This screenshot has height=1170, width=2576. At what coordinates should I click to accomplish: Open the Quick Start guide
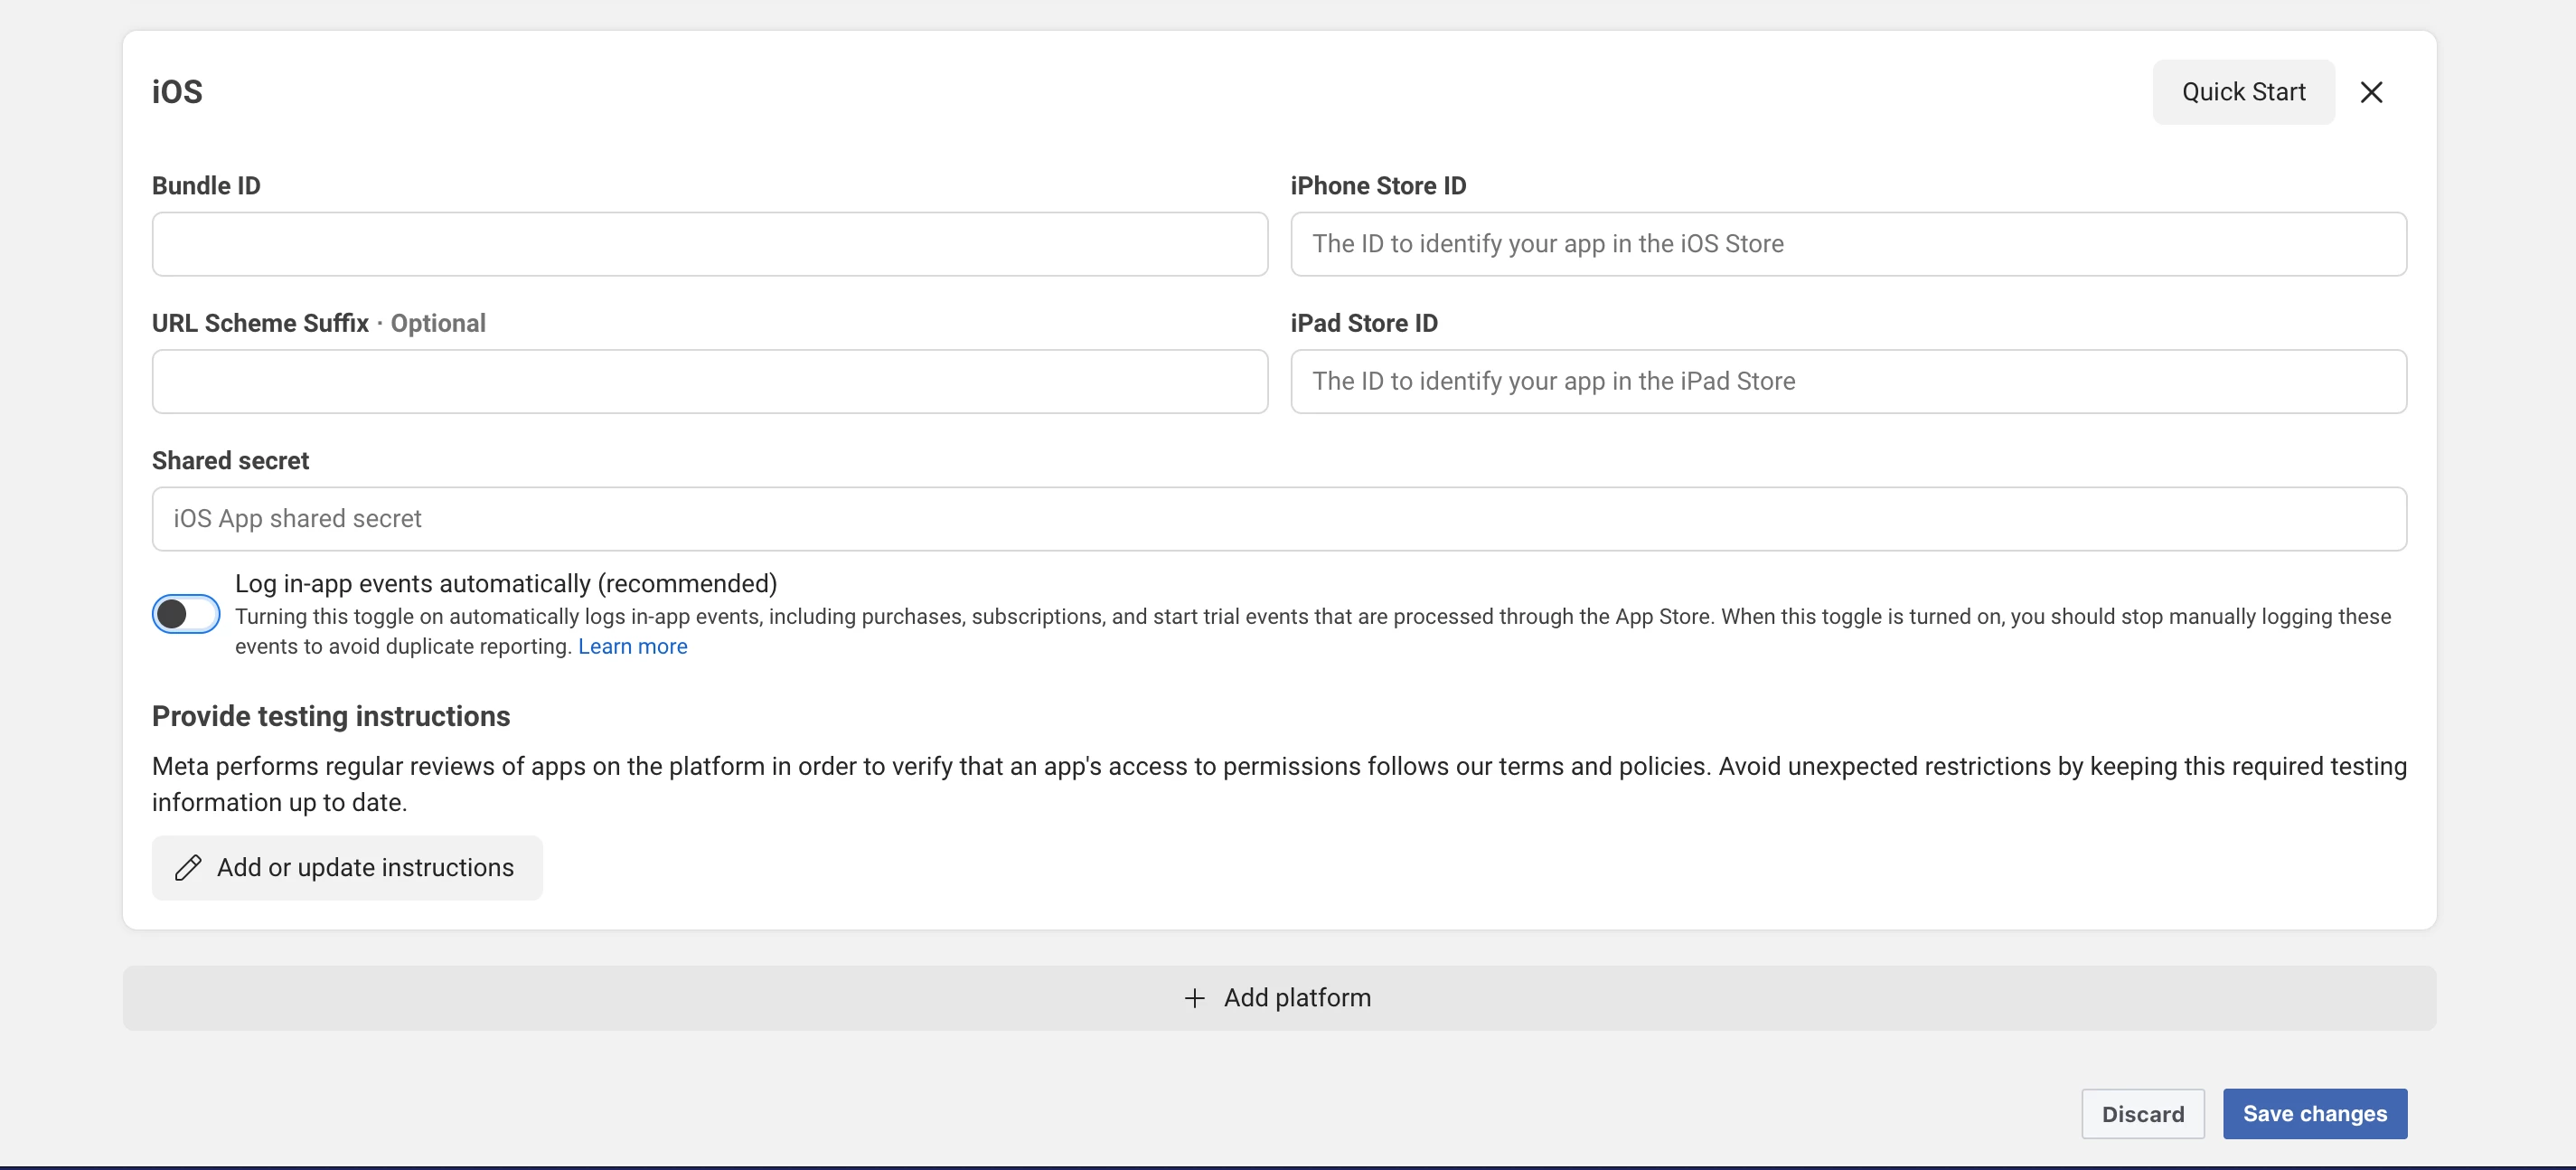2243,92
